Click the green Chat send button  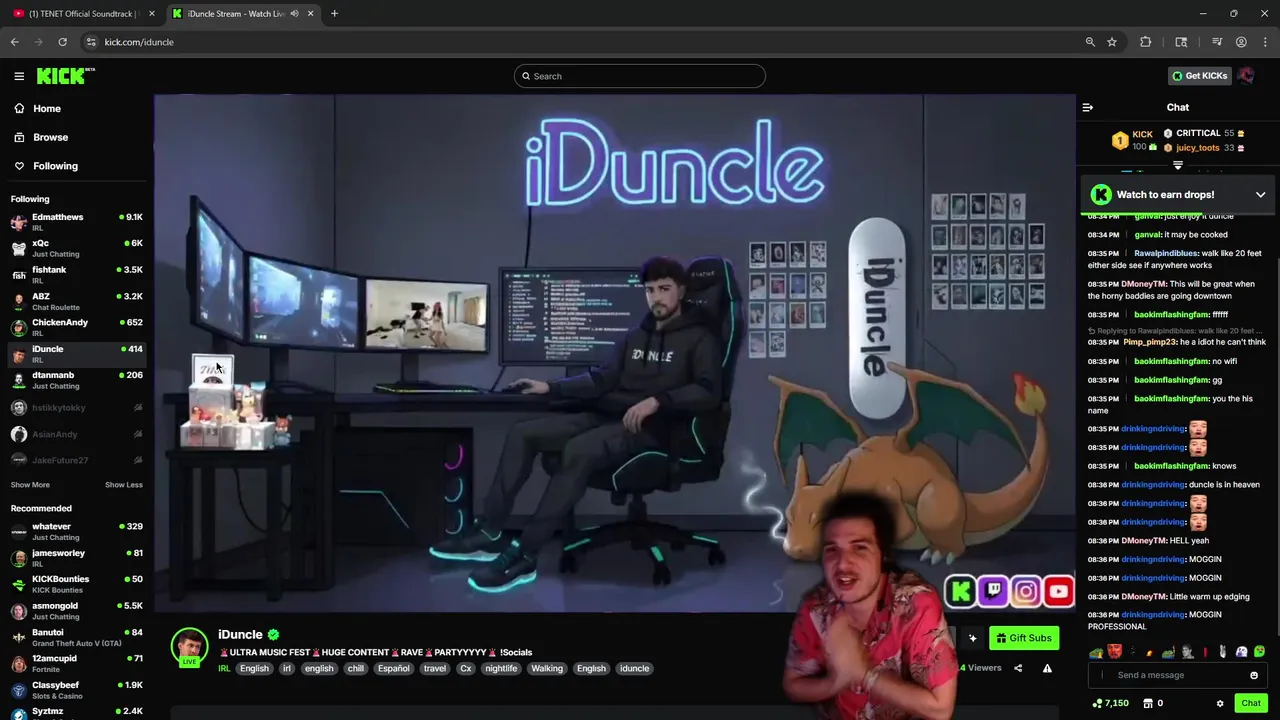pos(1251,703)
